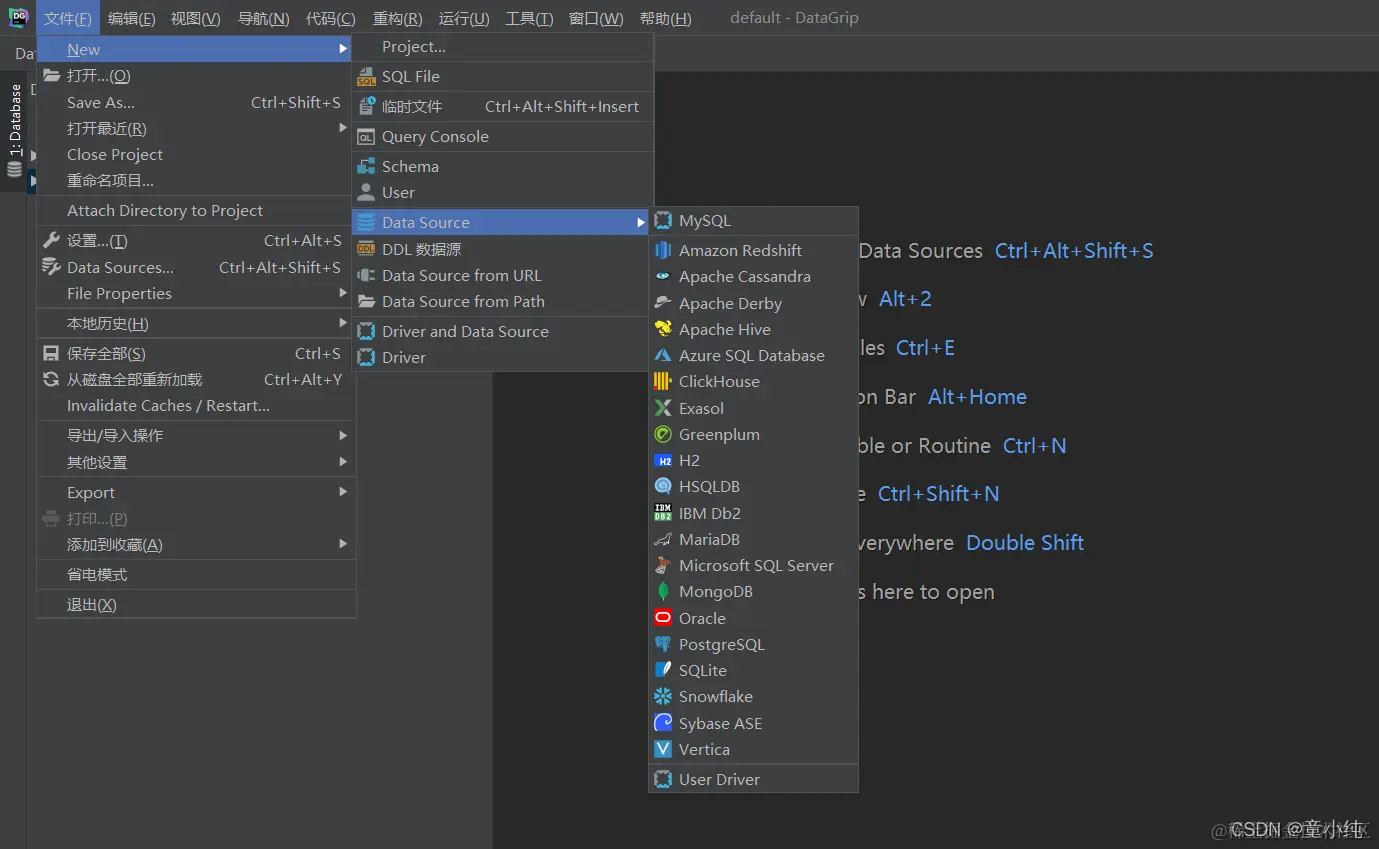Viewport: 1379px width, 849px height.
Task: Select 退出(X) to exit DataGrip
Action: coord(196,604)
